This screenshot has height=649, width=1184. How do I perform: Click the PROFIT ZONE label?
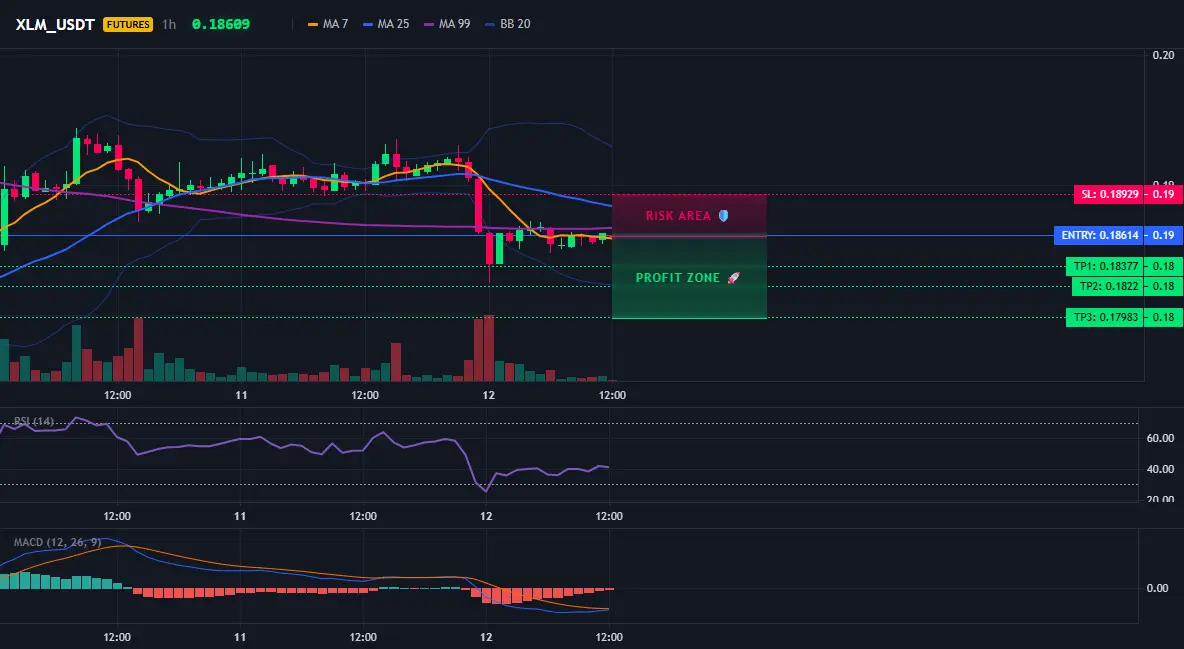[677, 278]
